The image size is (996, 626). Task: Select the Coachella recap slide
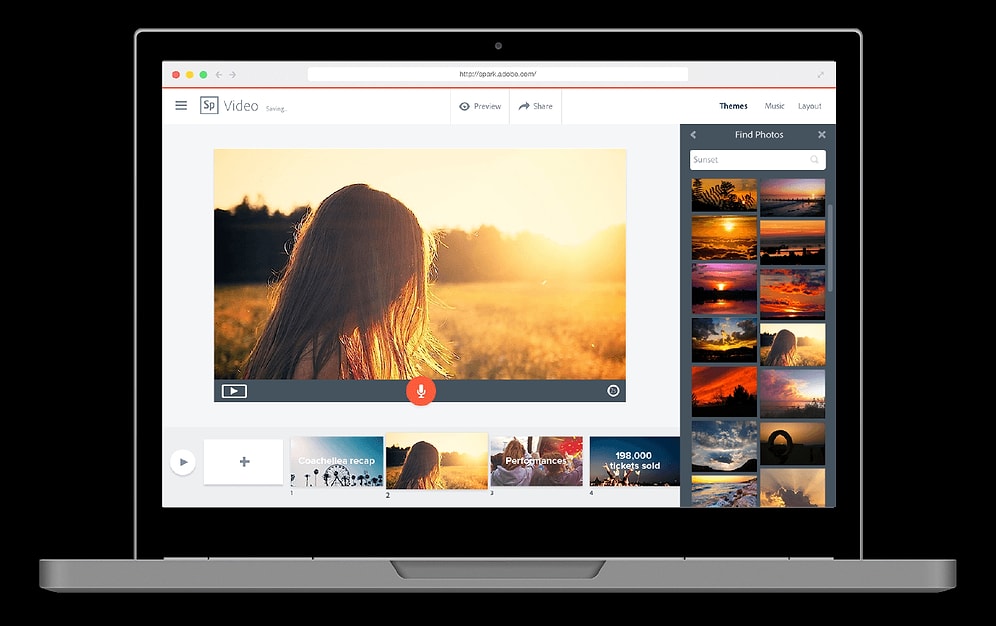336,462
